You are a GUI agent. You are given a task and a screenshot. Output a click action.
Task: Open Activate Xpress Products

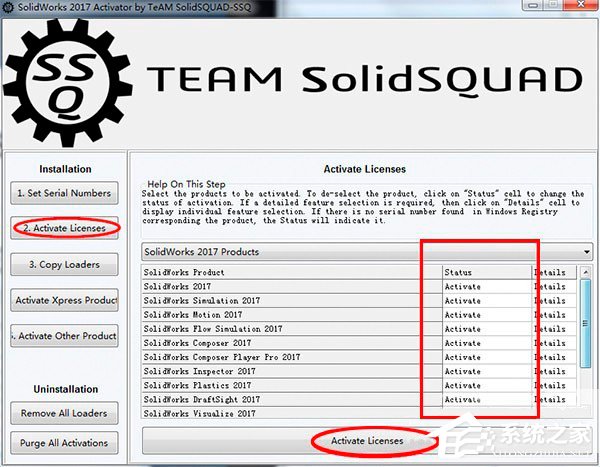[x=64, y=300]
